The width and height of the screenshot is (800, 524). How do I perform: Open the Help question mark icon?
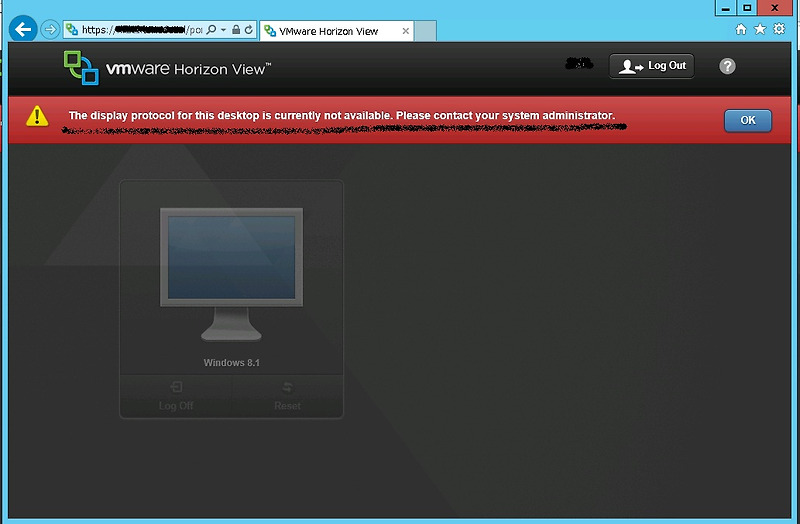tap(727, 66)
